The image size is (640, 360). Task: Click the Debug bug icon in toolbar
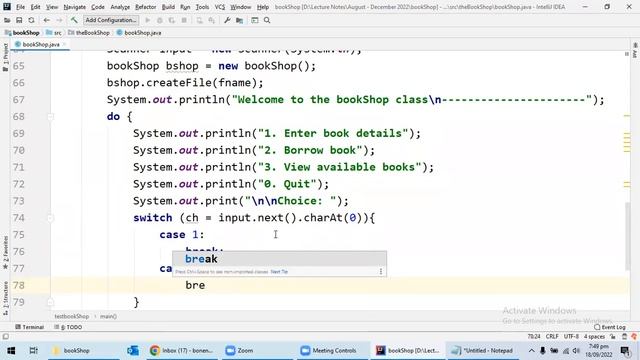[160, 20]
